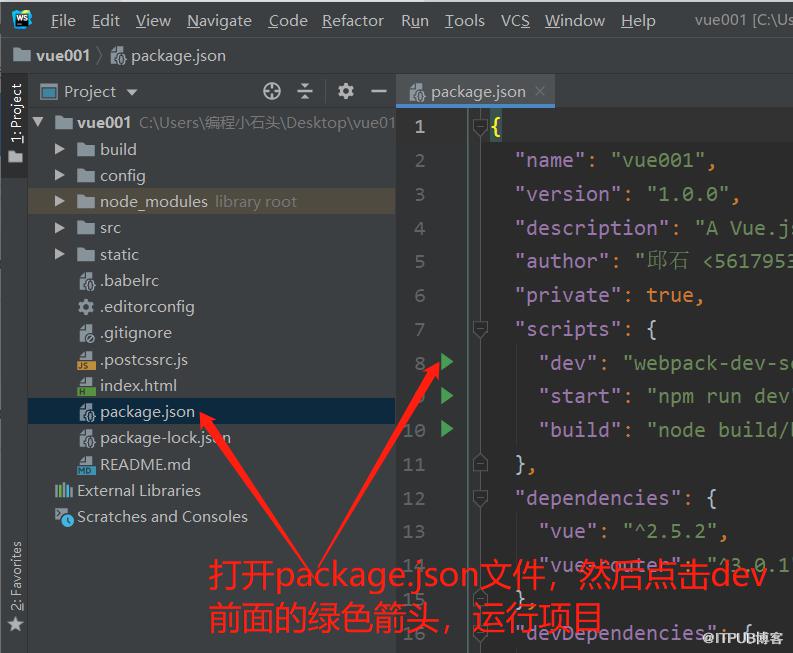
Task: Fold the dependencies block at line 12
Action: click(x=479, y=498)
